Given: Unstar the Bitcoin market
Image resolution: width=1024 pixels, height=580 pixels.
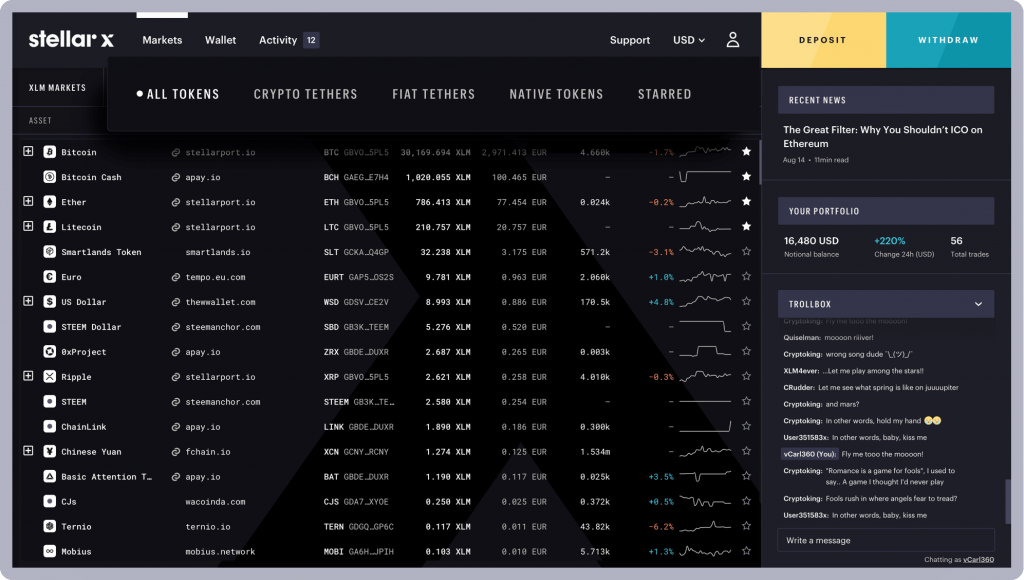Looking at the screenshot, I should [x=746, y=152].
